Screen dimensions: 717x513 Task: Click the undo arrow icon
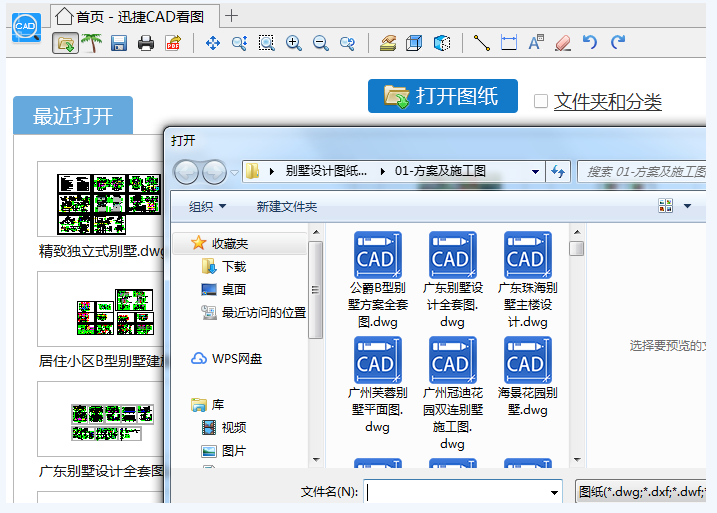pos(590,43)
